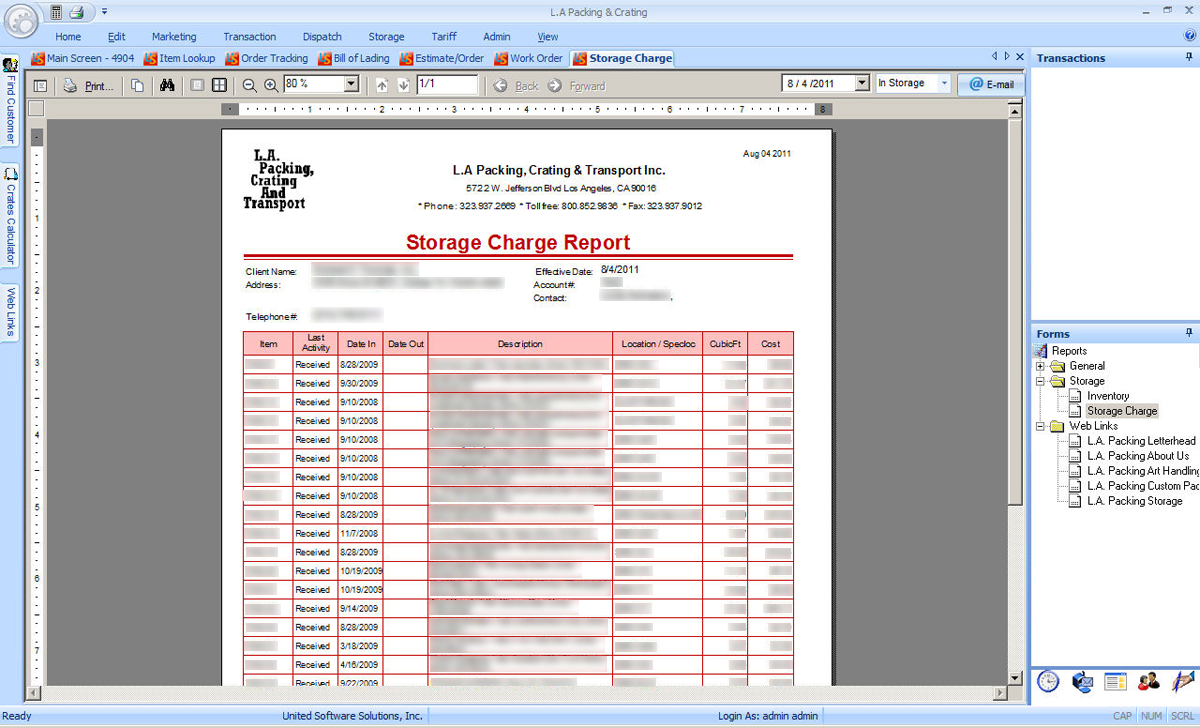Click the help question mark icon
Screen dimensions: 1200x728
(x=1189, y=36)
